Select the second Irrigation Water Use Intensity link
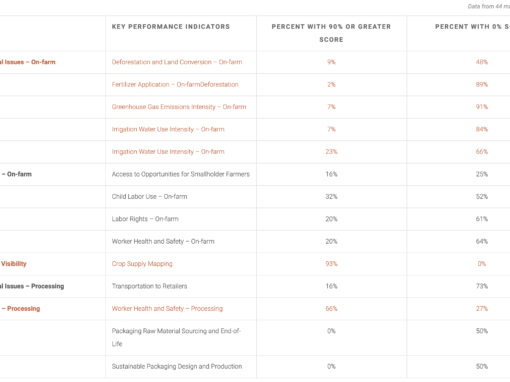 168,152
